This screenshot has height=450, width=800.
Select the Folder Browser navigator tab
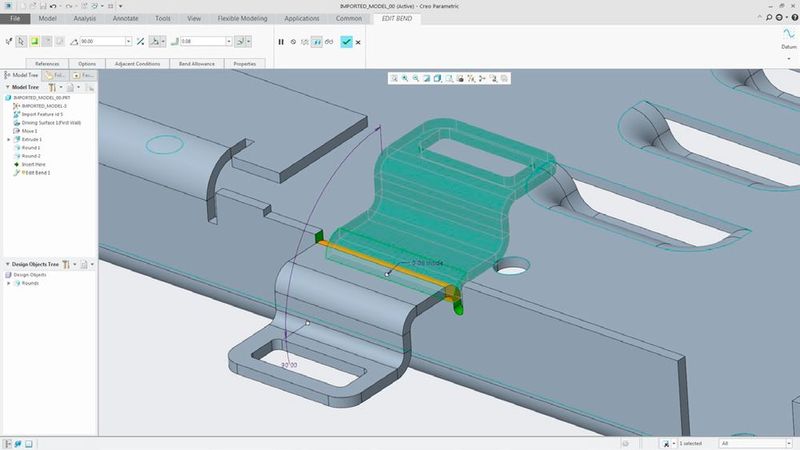[x=55, y=75]
